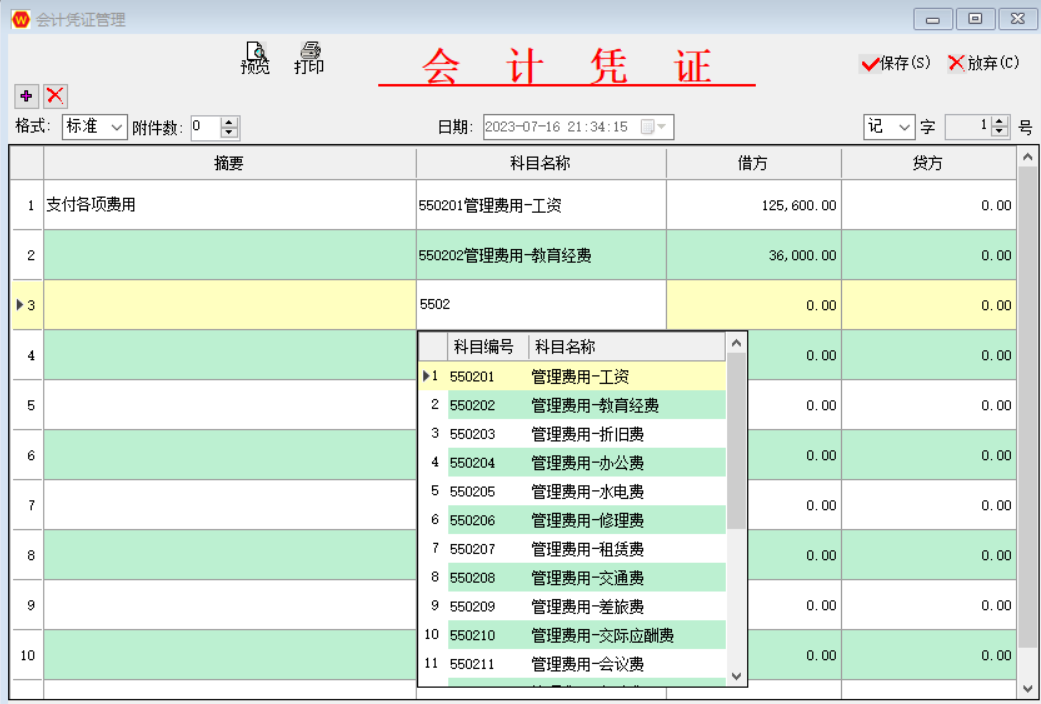Increase attachment count with up arrow

[x=229, y=122]
